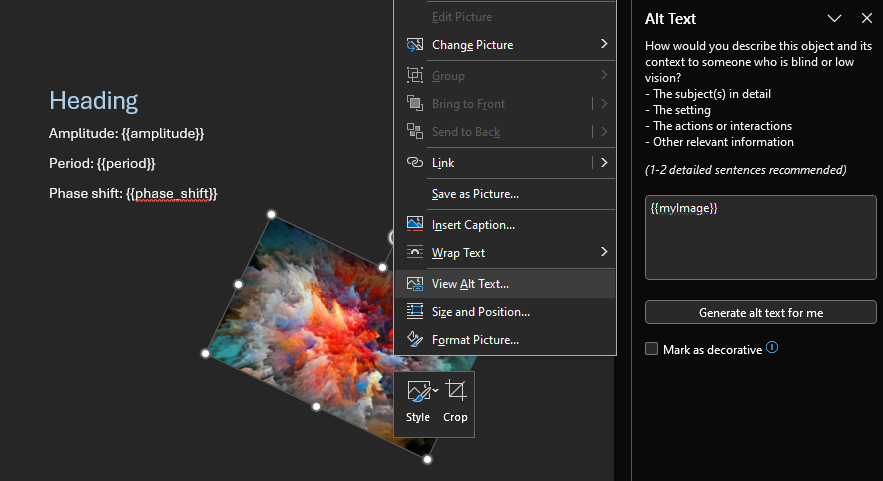
Task: Click the Heading text in document
Action: click(93, 100)
